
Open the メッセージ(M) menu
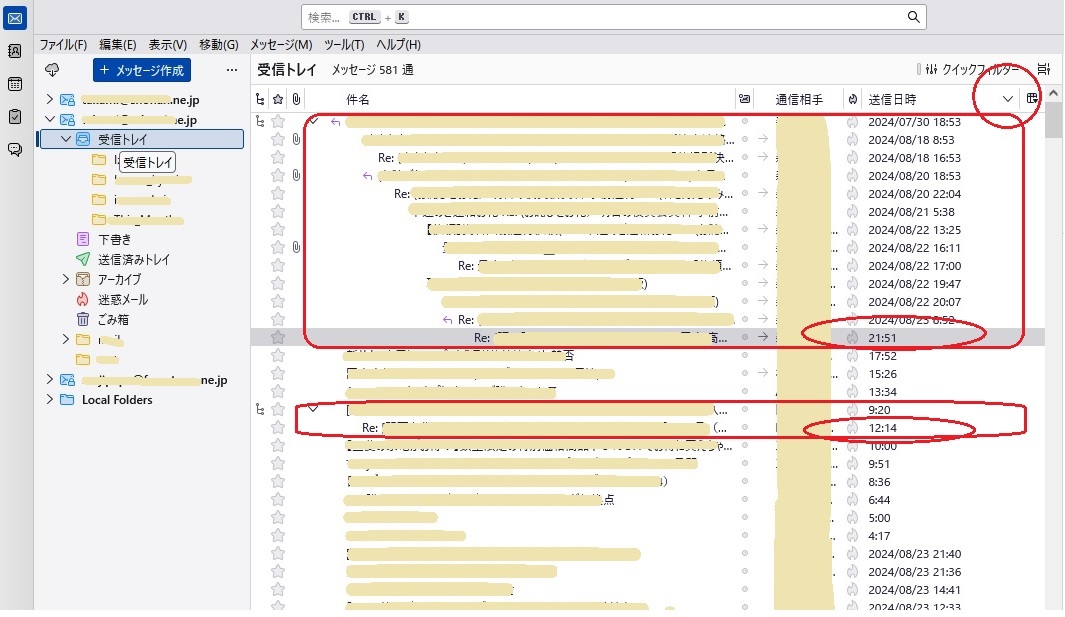tap(280, 45)
